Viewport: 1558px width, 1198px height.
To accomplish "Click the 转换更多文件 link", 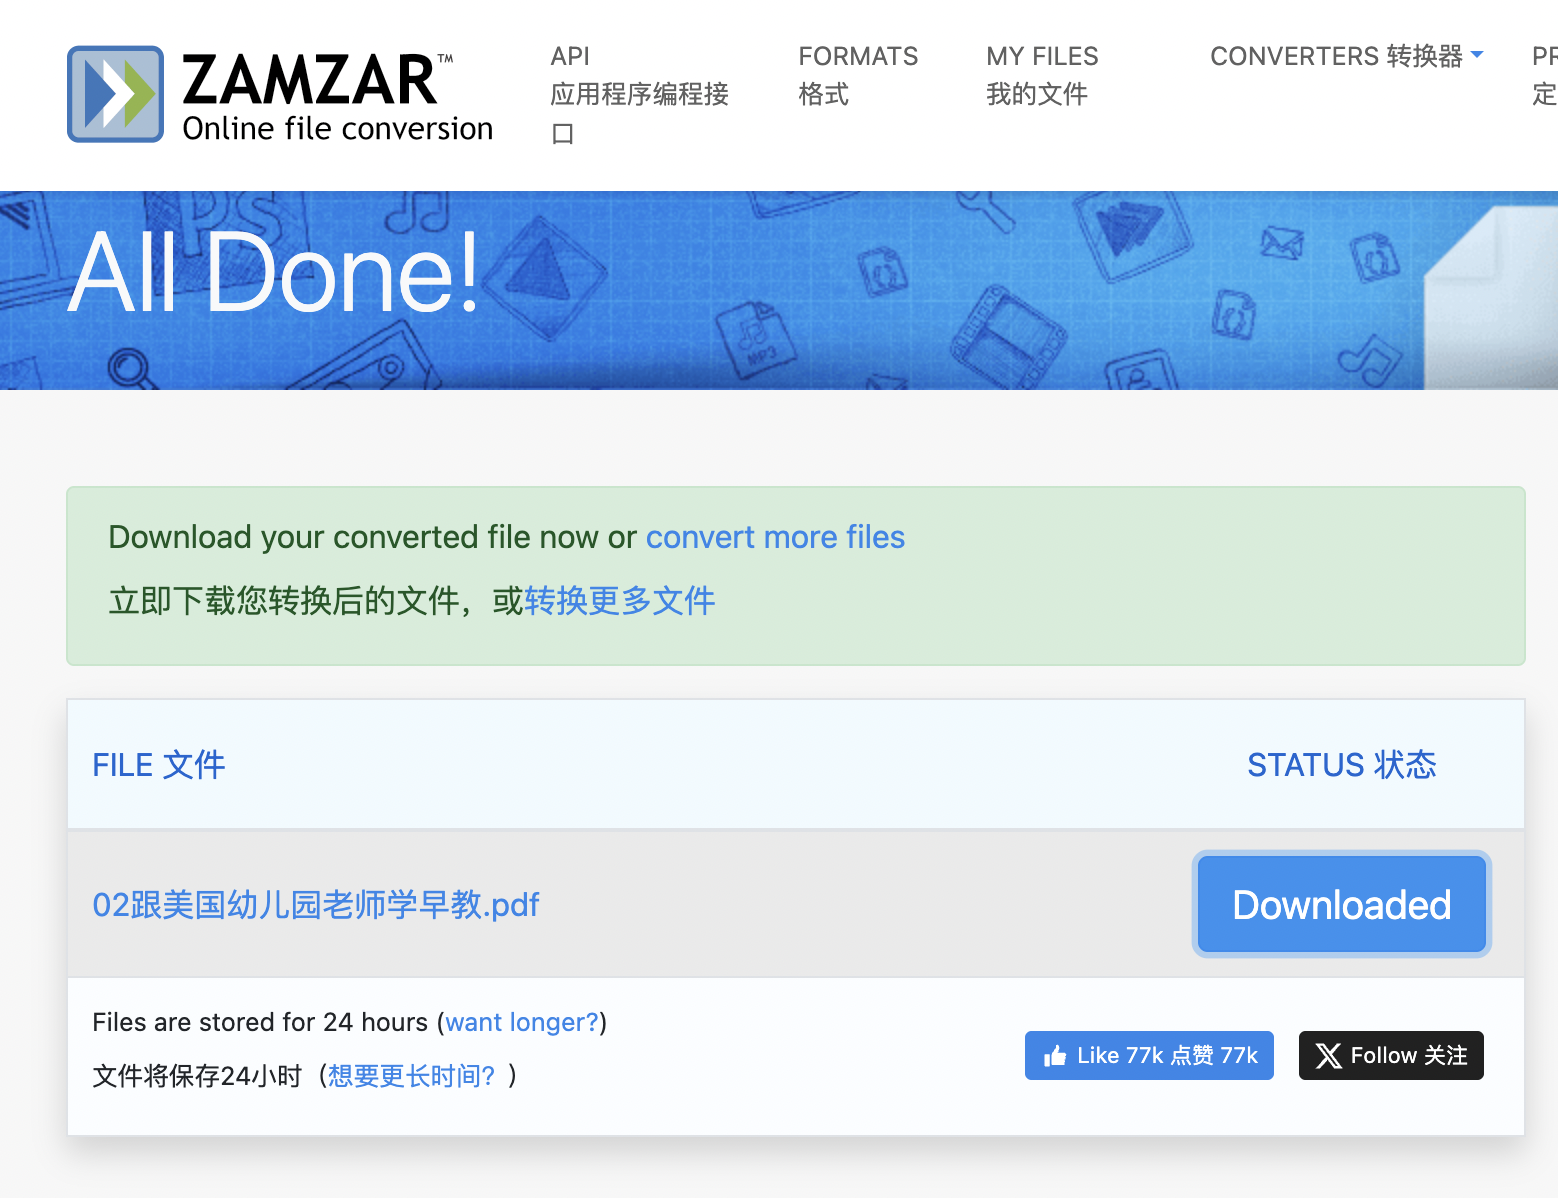I will (x=620, y=601).
